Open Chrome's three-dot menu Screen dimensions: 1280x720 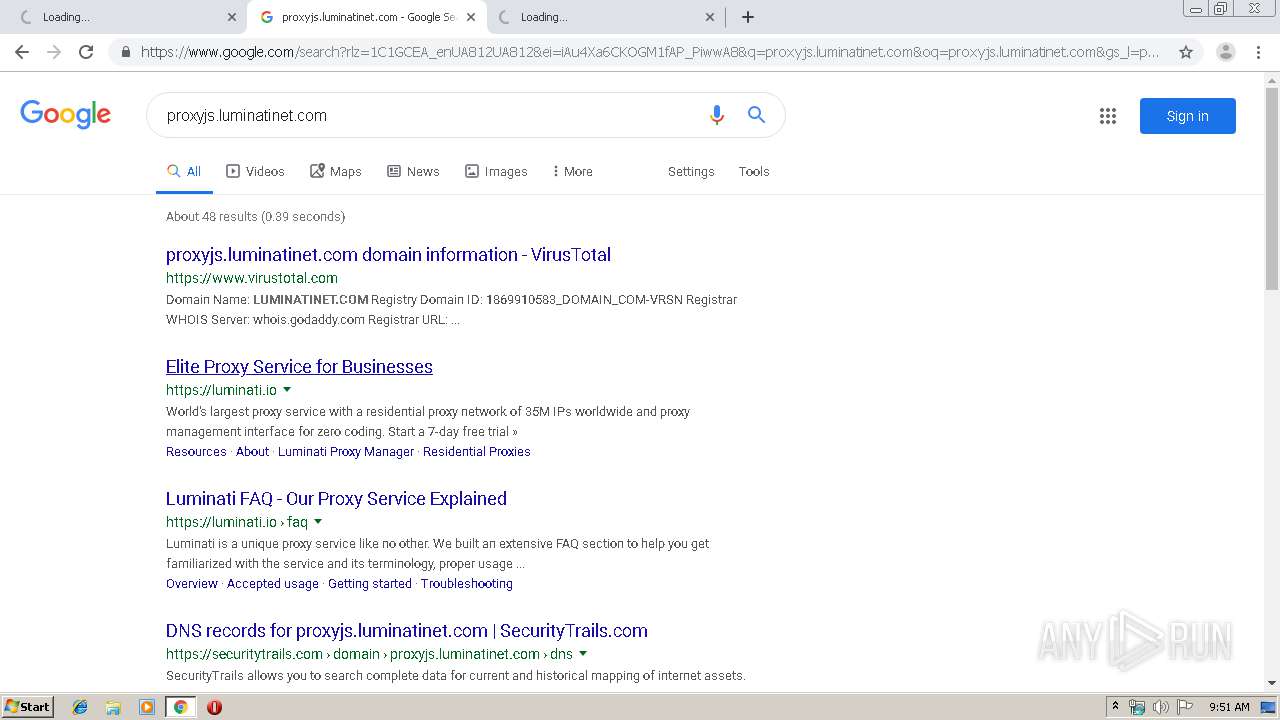pyautogui.click(x=1258, y=52)
